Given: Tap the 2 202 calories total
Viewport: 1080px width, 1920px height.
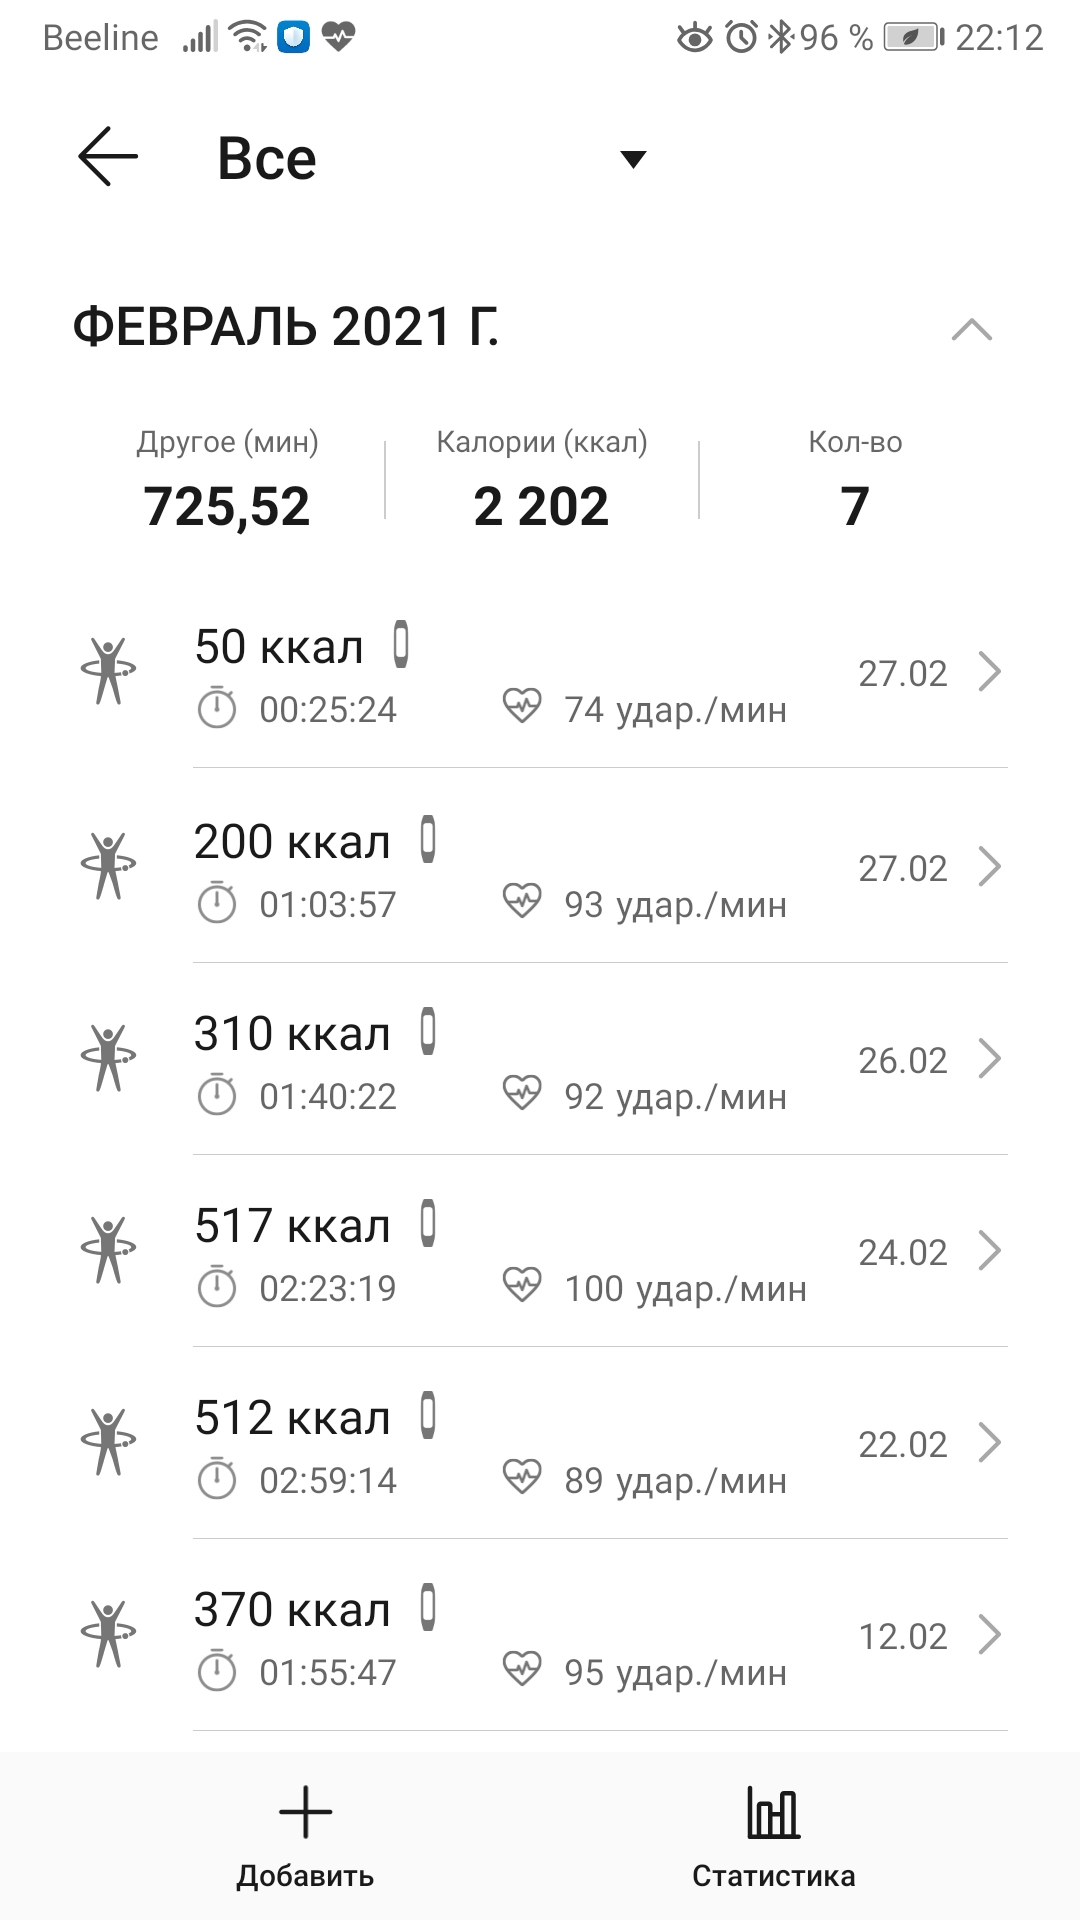Looking at the screenshot, I should [x=541, y=506].
